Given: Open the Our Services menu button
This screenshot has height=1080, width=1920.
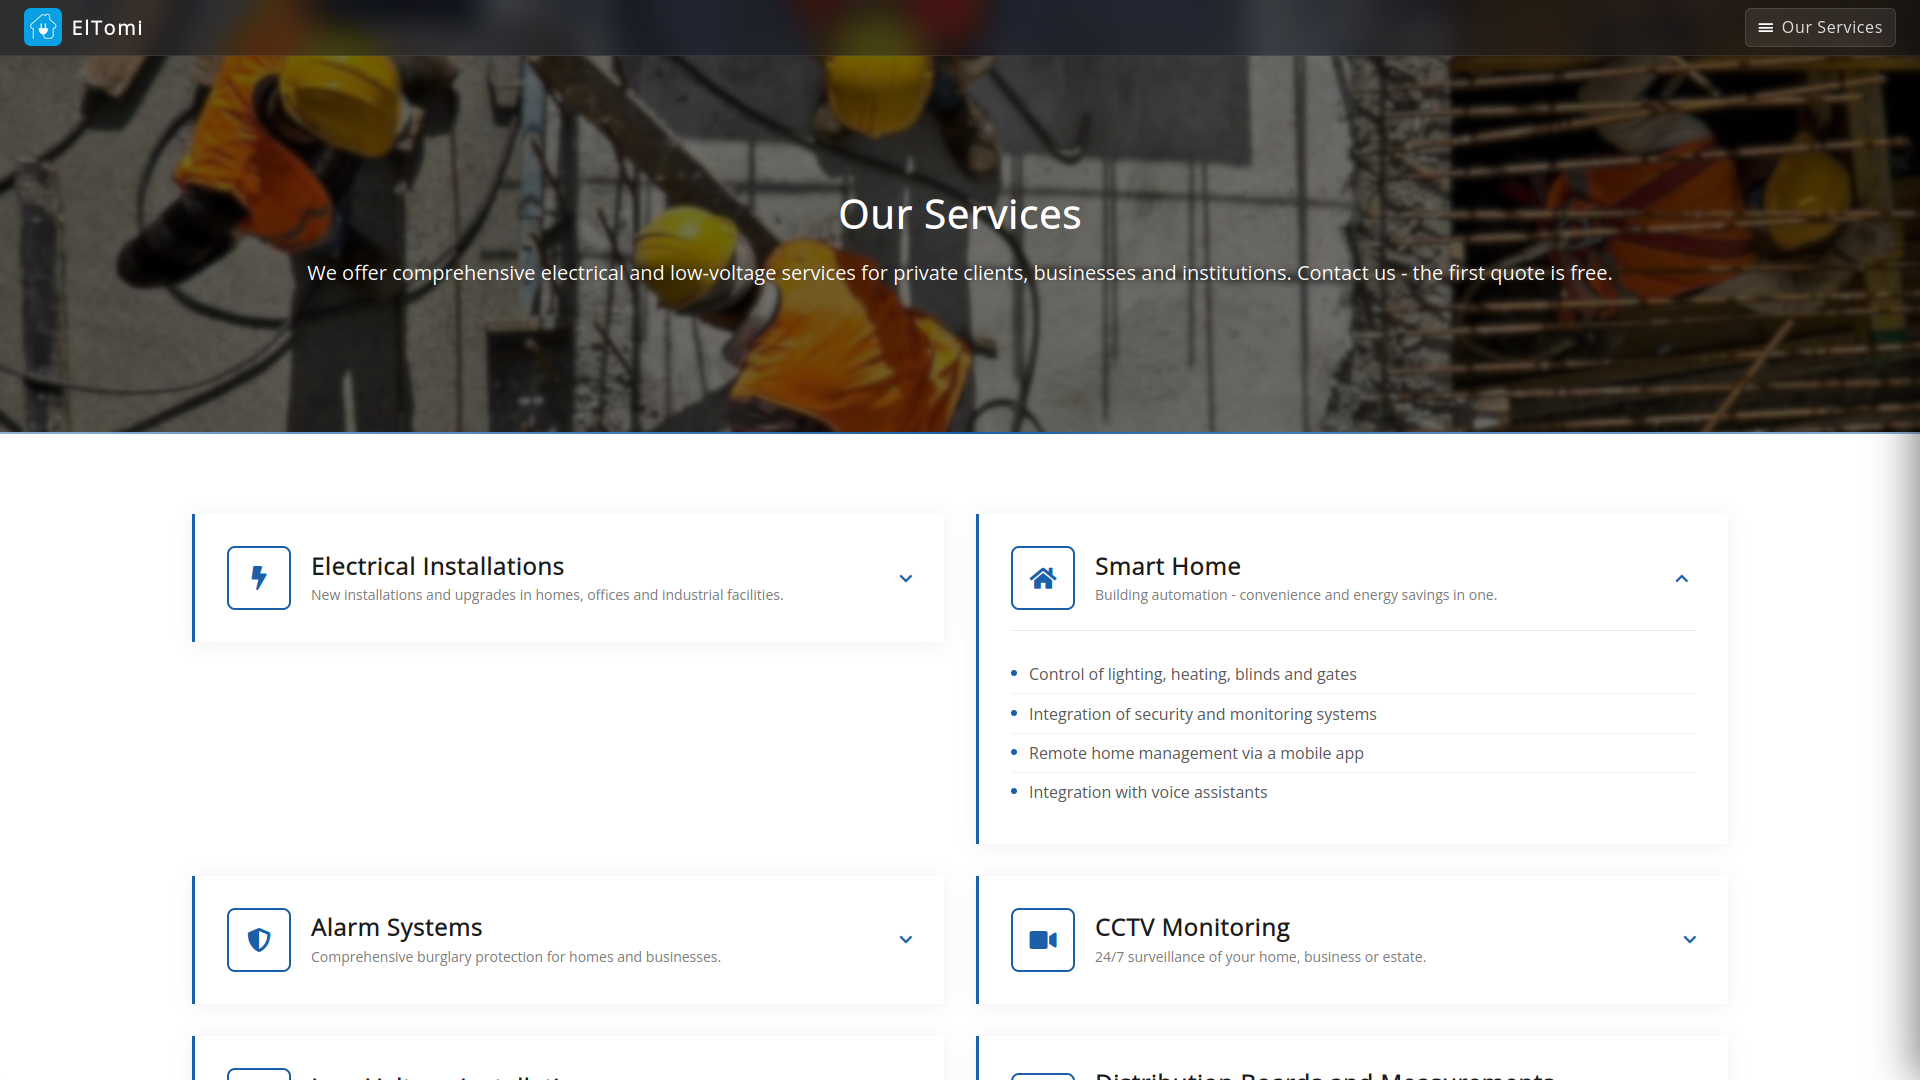Looking at the screenshot, I should coord(1820,27).
